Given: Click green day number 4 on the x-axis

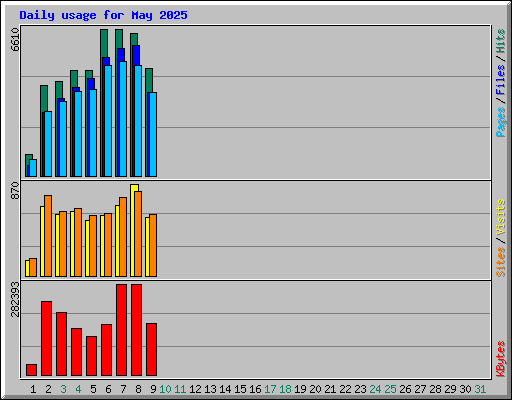Looking at the screenshot, I should (x=78, y=389).
